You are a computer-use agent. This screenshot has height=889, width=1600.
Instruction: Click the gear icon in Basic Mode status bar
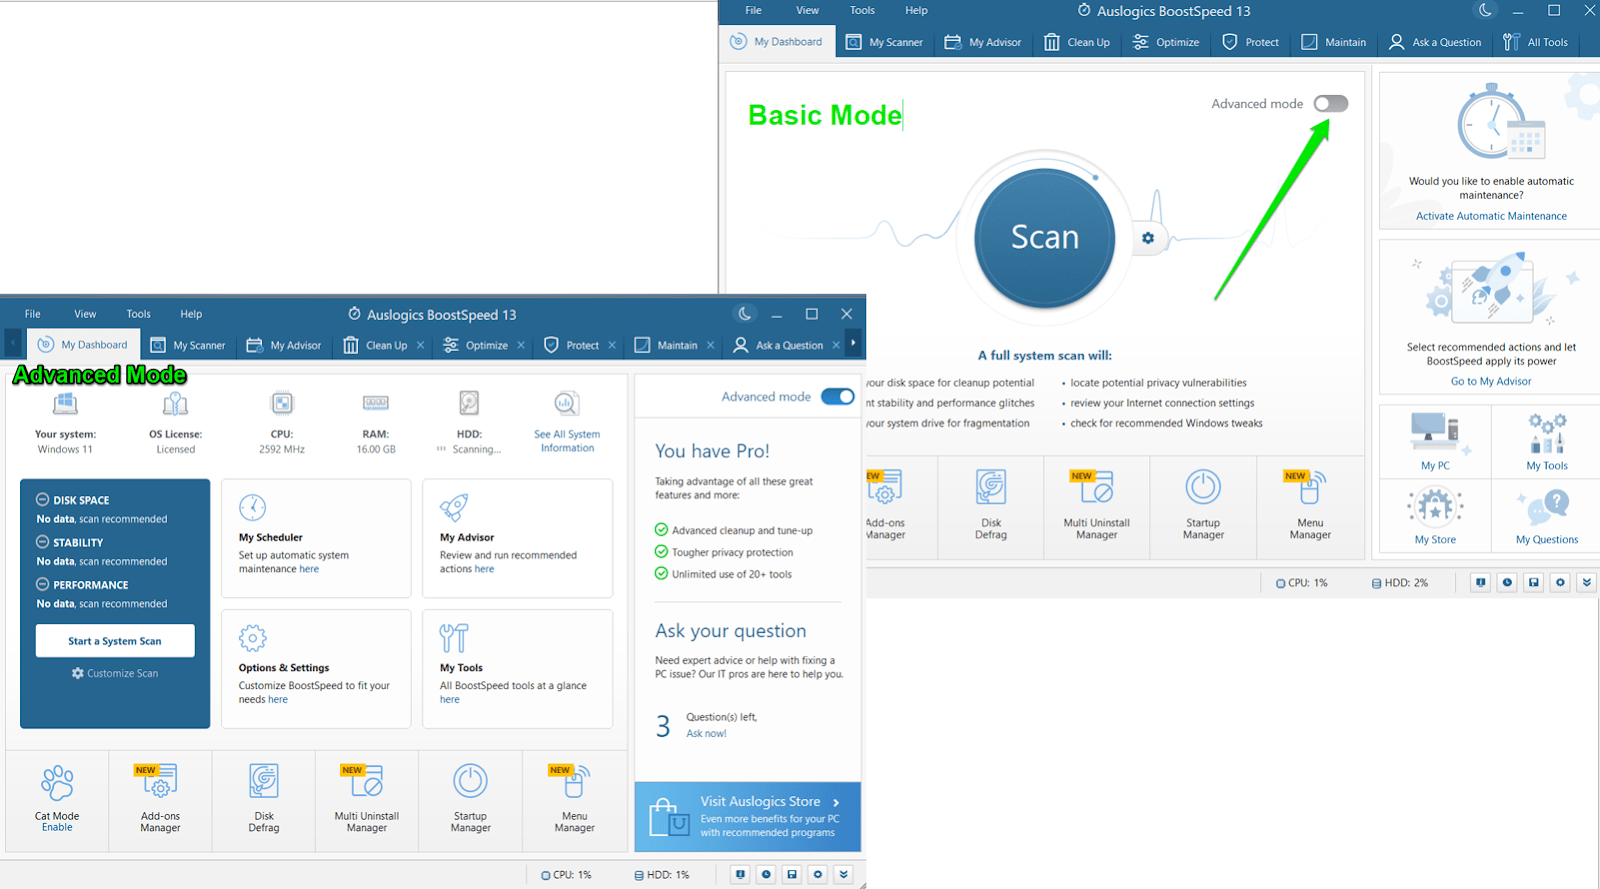coord(1560,582)
